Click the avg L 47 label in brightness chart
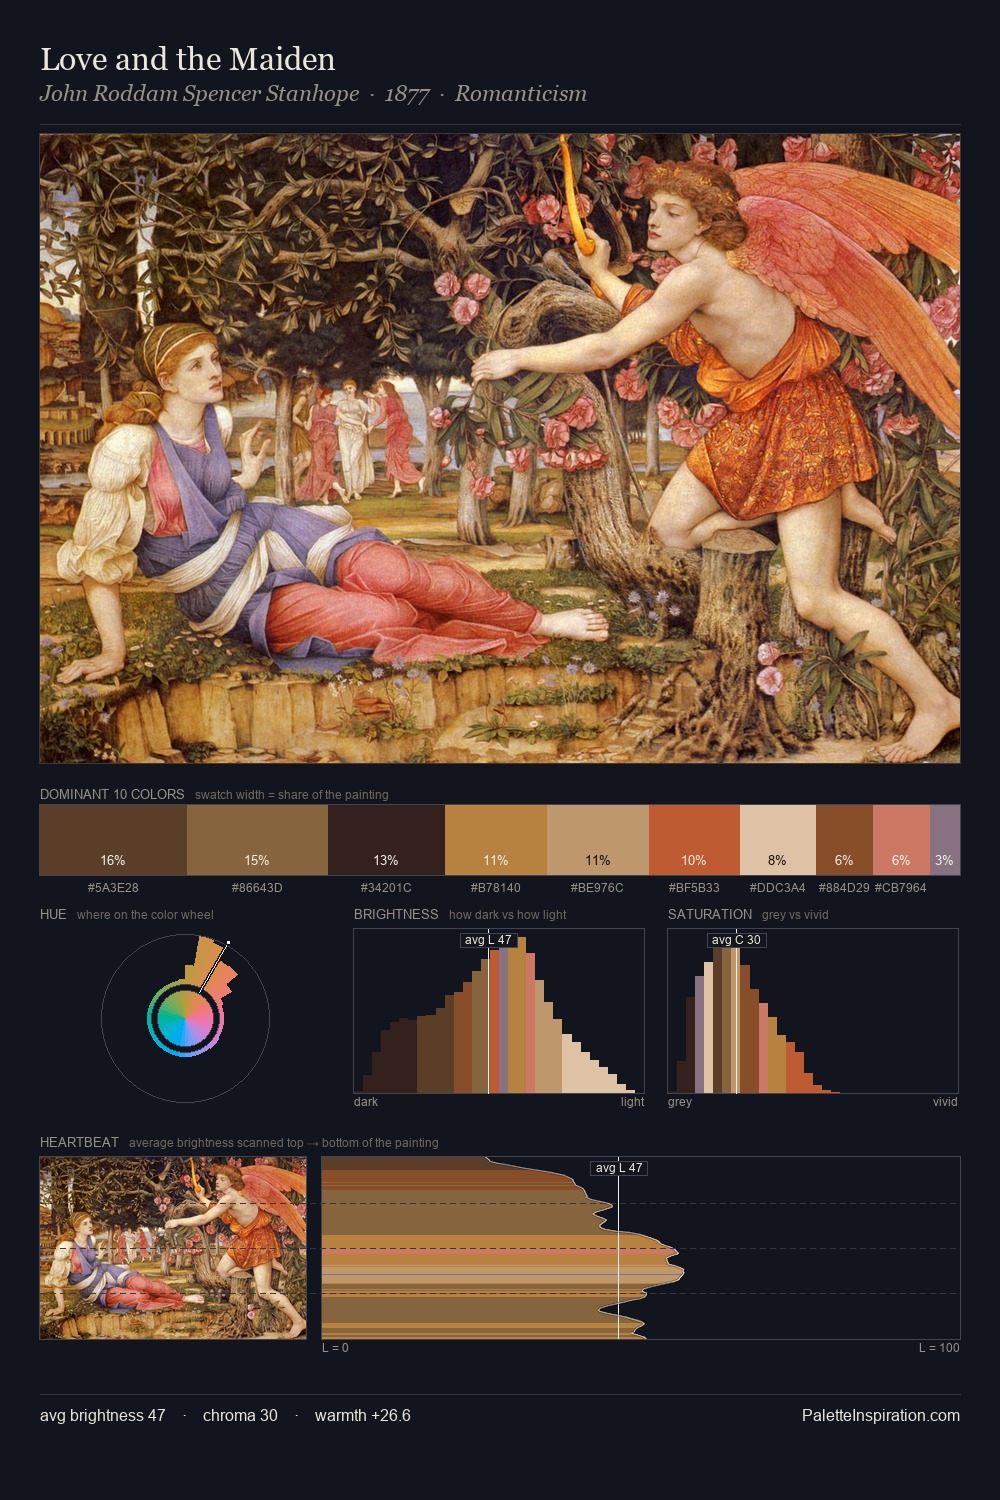Viewport: 1000px width, 1500px height. [x=487, y=940]
